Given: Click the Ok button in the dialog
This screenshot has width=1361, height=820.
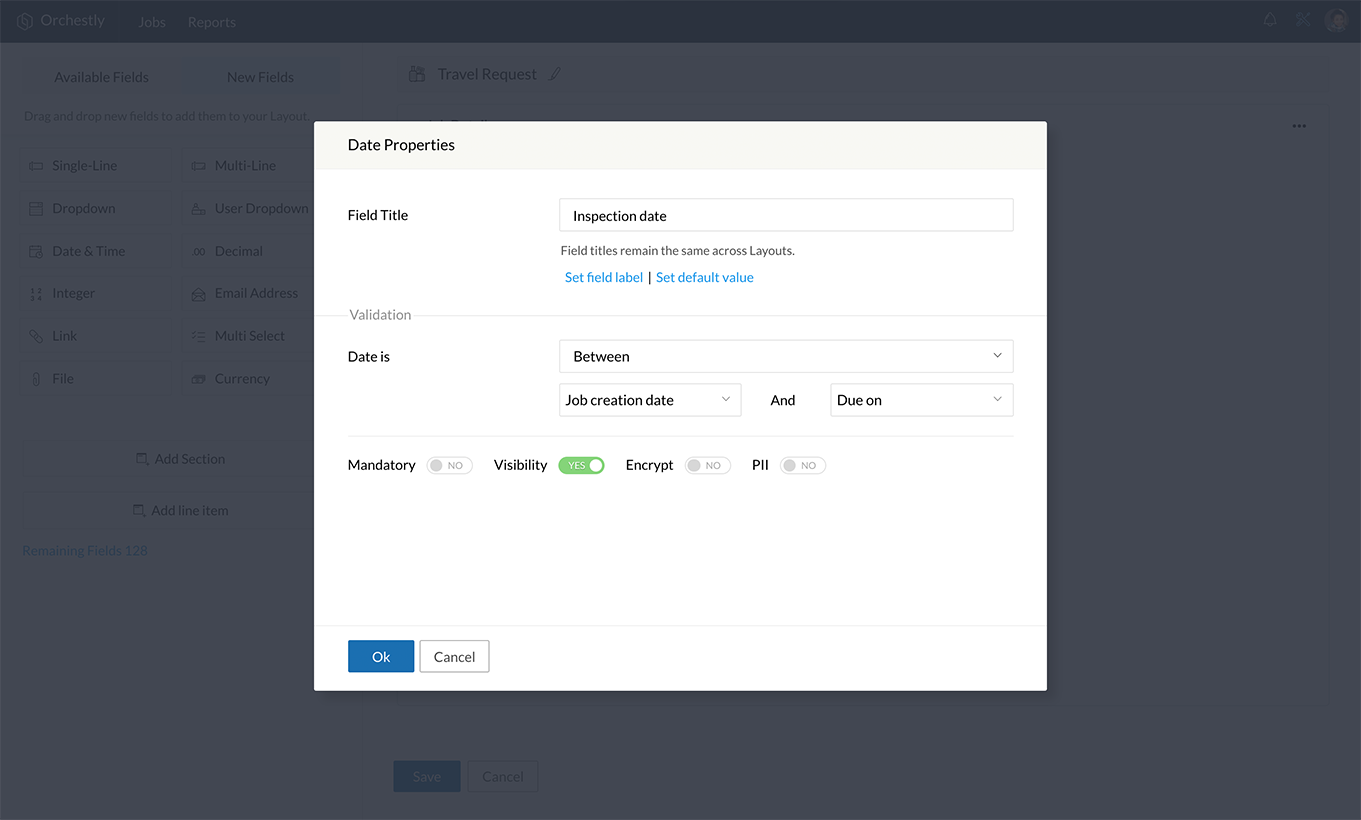Looking at the screenshot, I should click(x=381, y=656).
